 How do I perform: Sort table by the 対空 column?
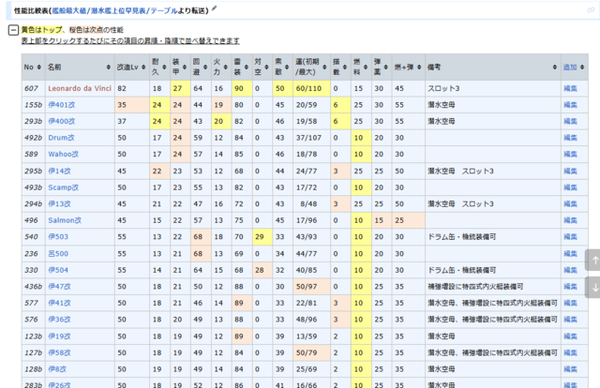(262, 67)
